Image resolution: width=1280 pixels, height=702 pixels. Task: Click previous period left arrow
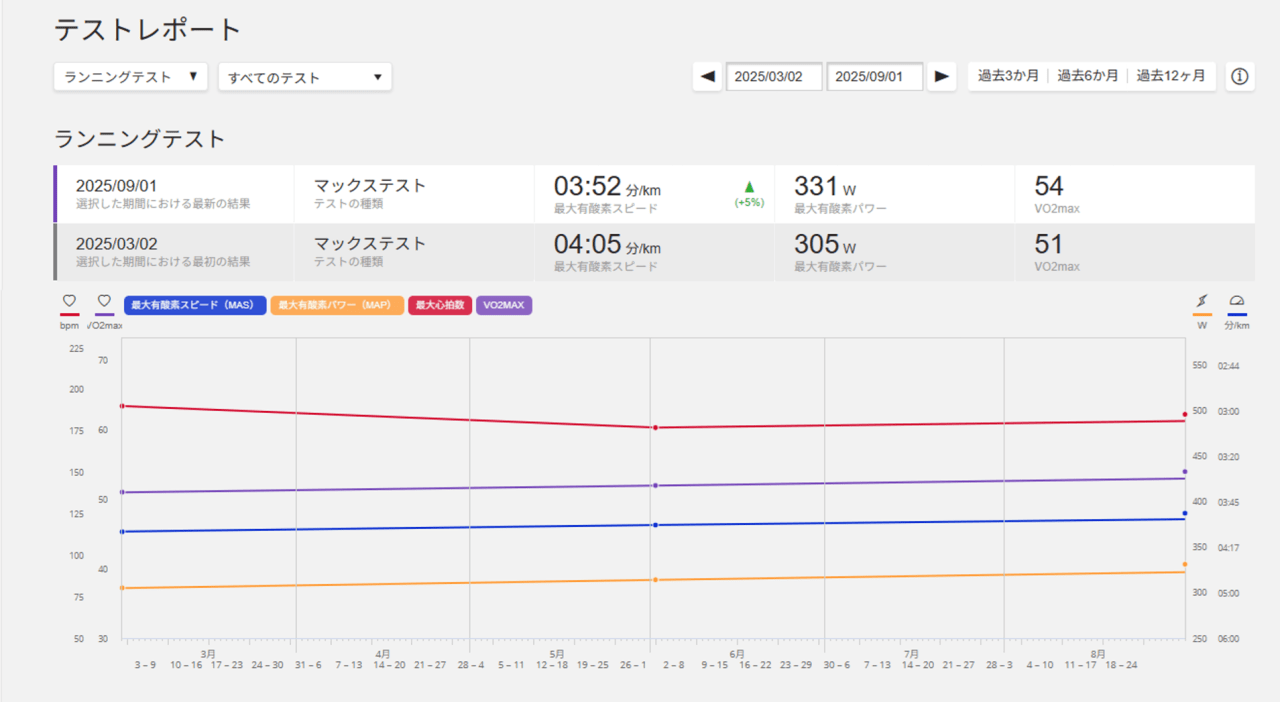(x=708, y=77)
